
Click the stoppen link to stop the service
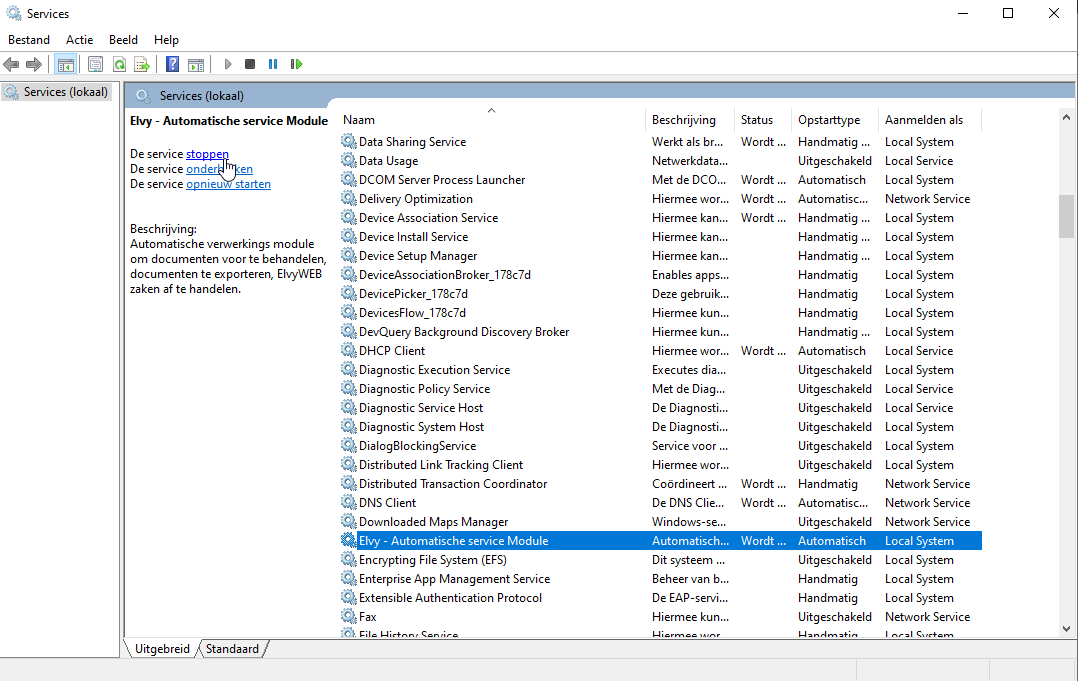[208, 154]
